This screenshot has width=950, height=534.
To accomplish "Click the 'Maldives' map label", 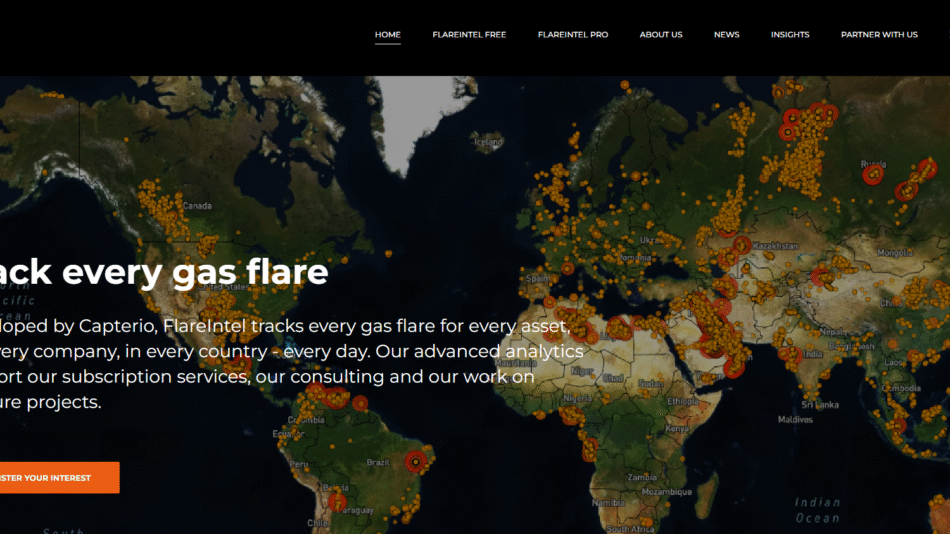I will coord(795,419).
